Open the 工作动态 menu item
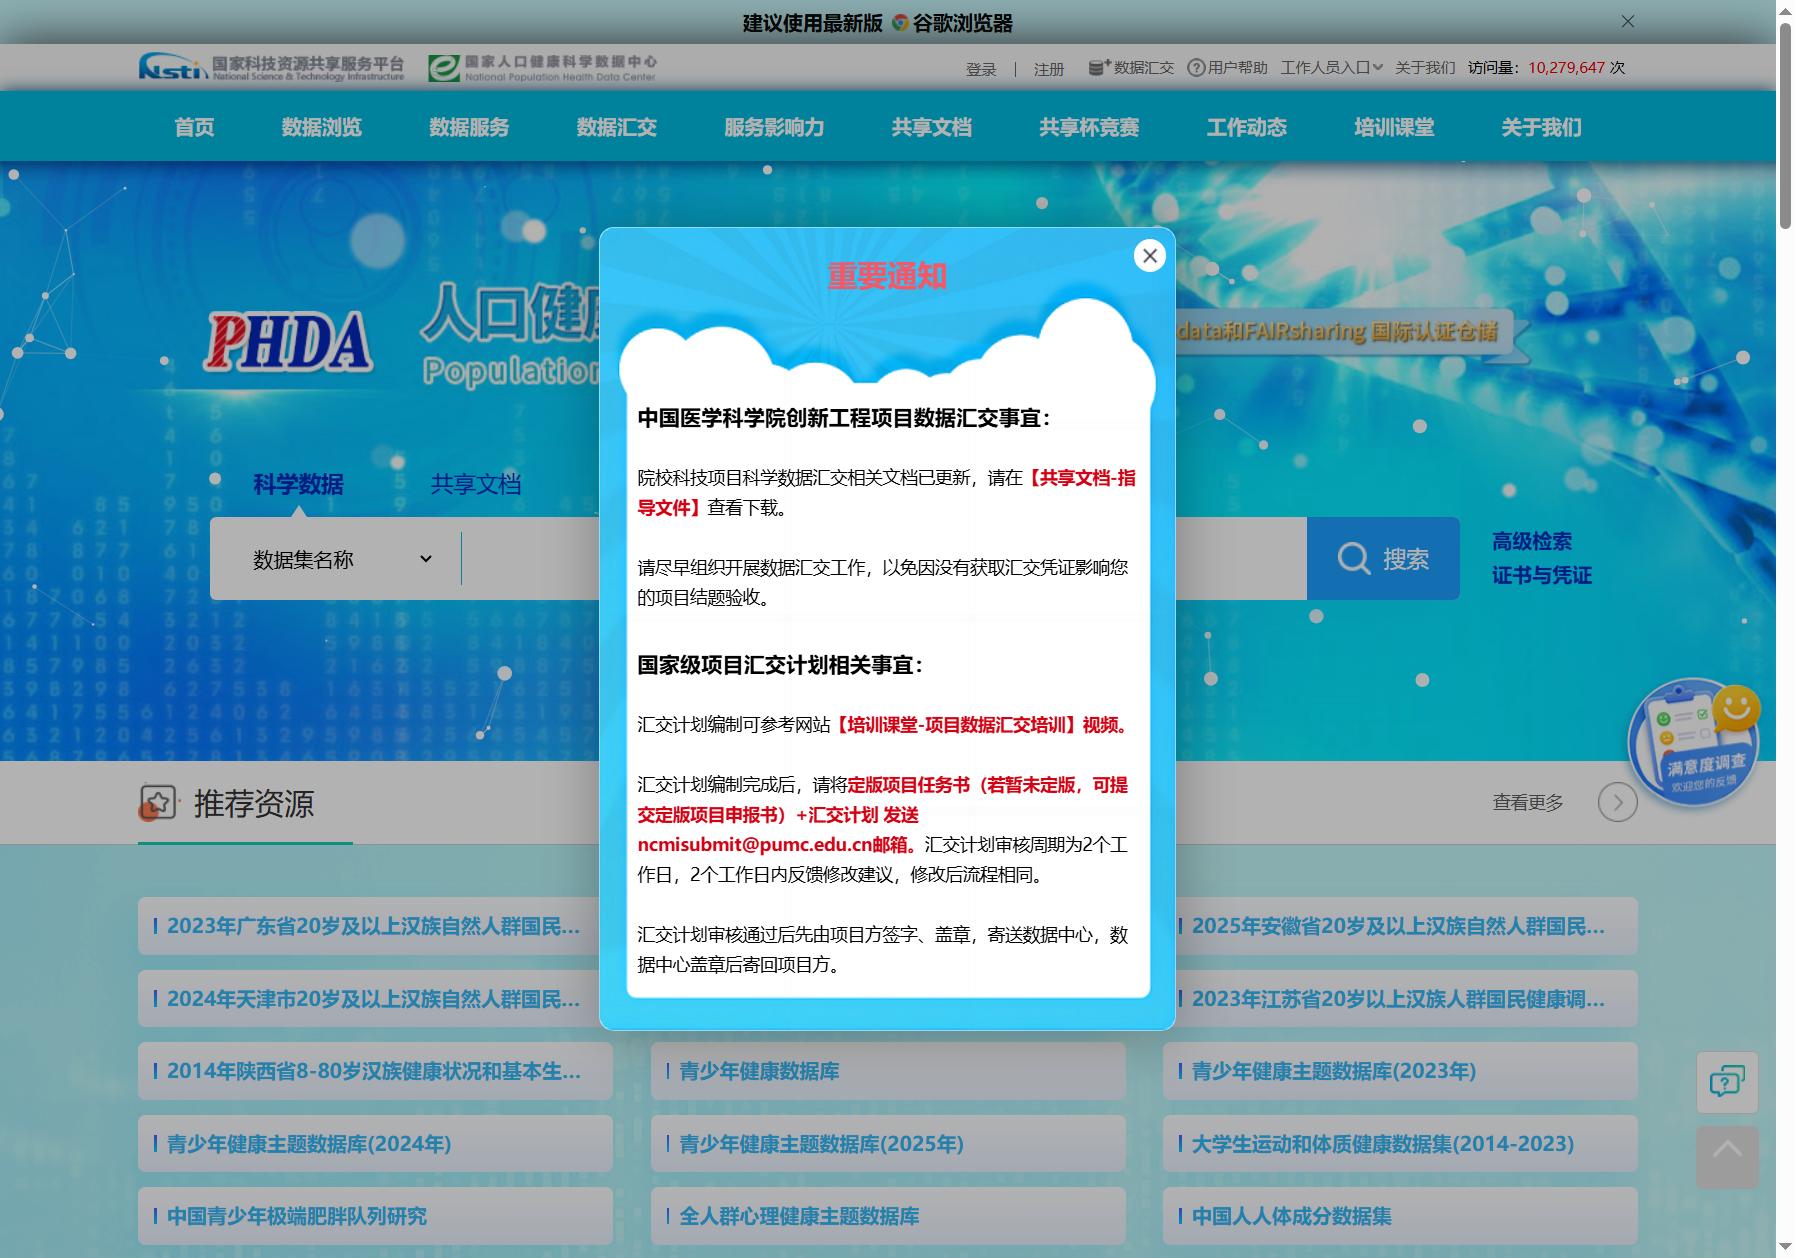The height and width of the screenshot is (1258, 1795). pos(1247,127)
